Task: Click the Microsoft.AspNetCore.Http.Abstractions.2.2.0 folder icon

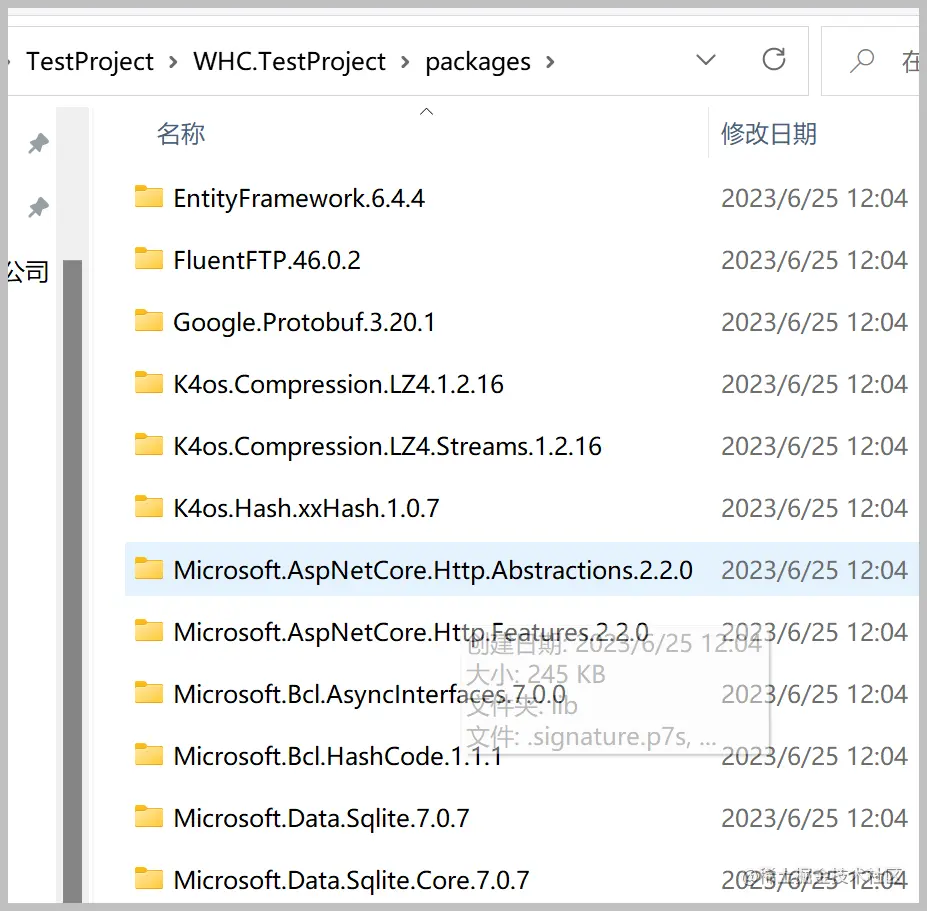Action: [x=148, y=569]
